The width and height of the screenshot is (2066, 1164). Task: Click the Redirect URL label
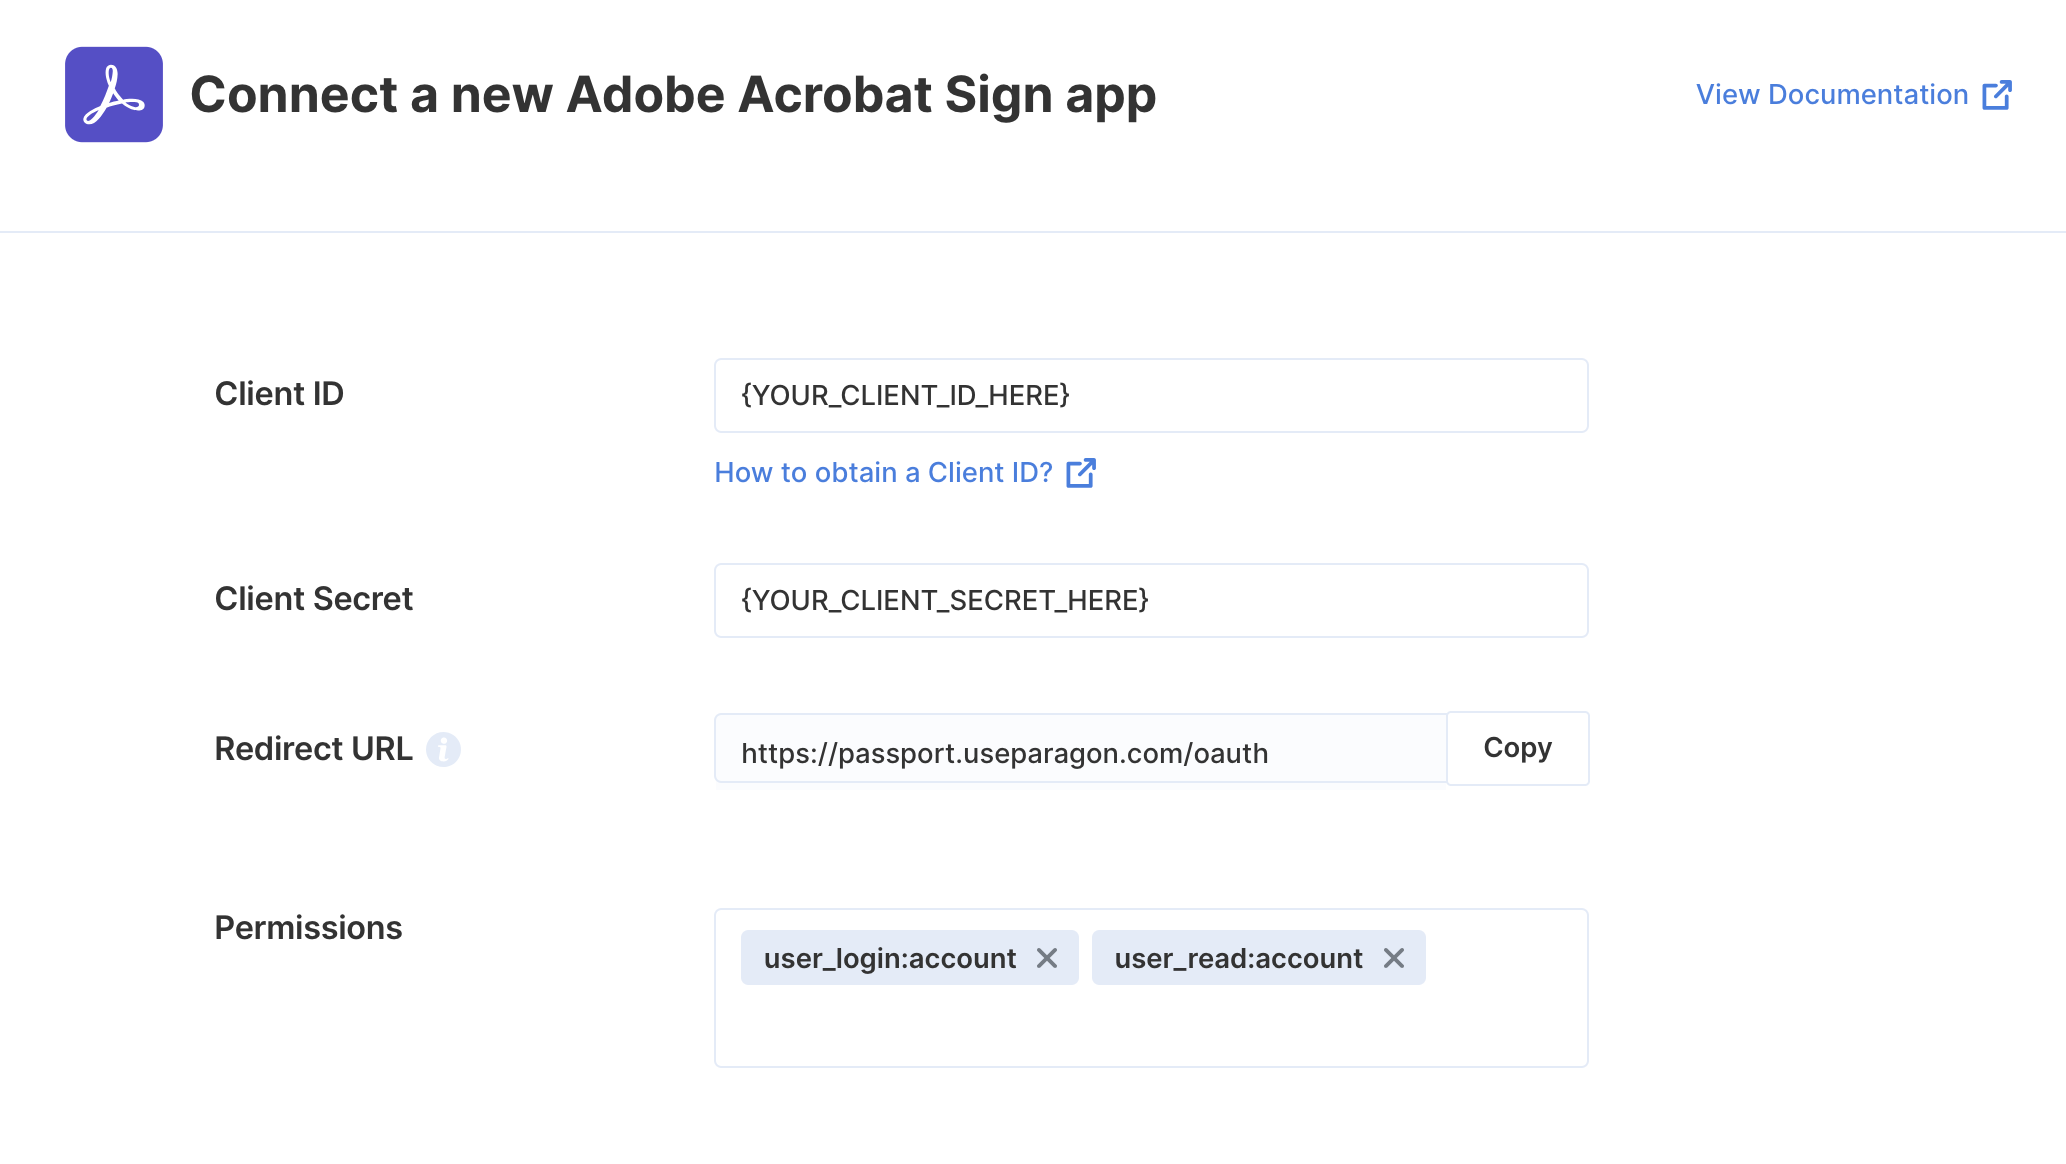313,749
